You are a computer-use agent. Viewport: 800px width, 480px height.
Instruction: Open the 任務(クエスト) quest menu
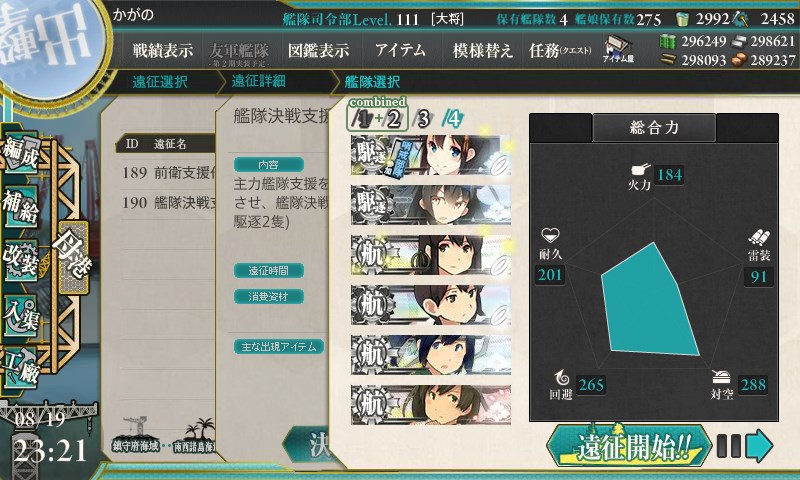click(560, 50)
